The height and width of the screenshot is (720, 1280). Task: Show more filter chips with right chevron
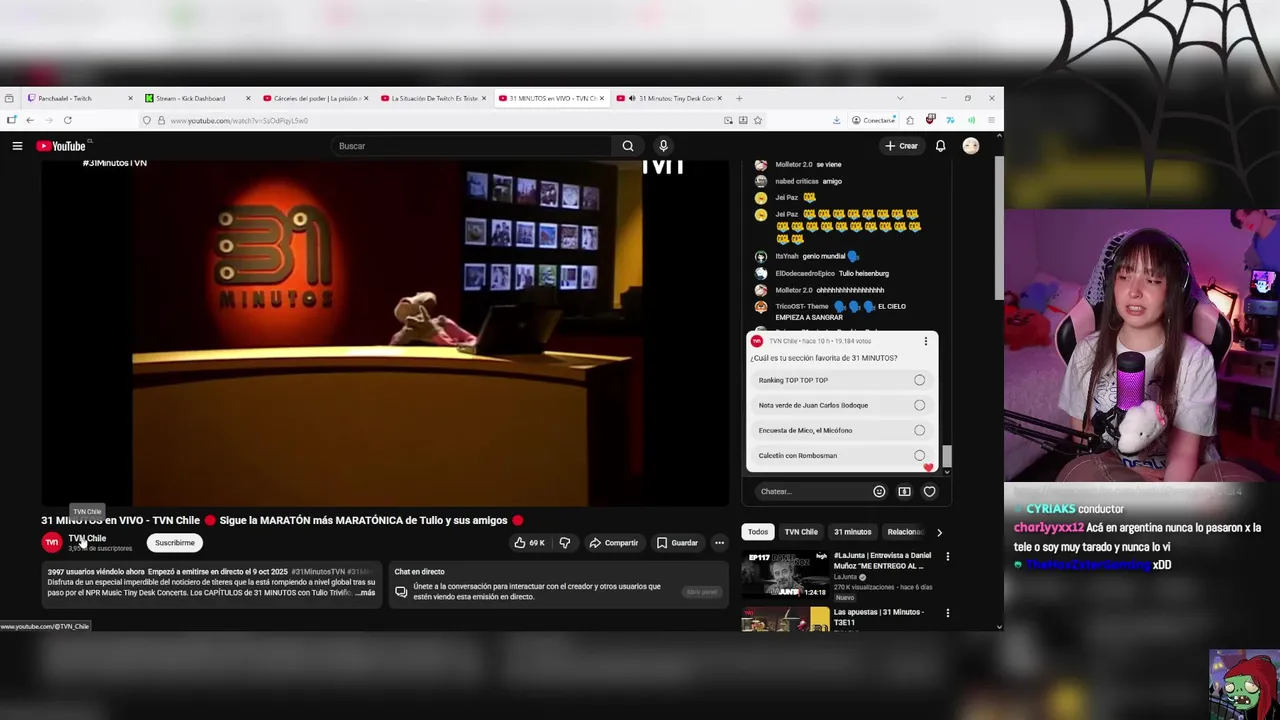point(939,532)
